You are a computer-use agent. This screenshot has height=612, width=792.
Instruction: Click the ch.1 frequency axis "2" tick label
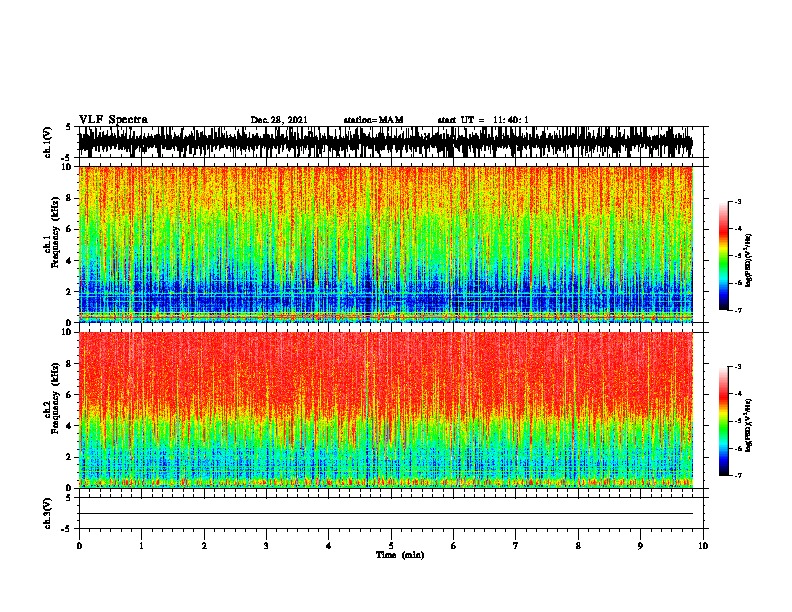coord(69,292)
